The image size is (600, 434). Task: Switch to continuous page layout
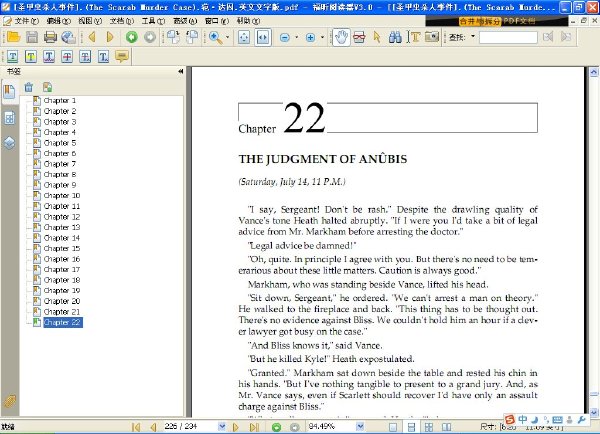pyautogui.click(x=411, y=427)
